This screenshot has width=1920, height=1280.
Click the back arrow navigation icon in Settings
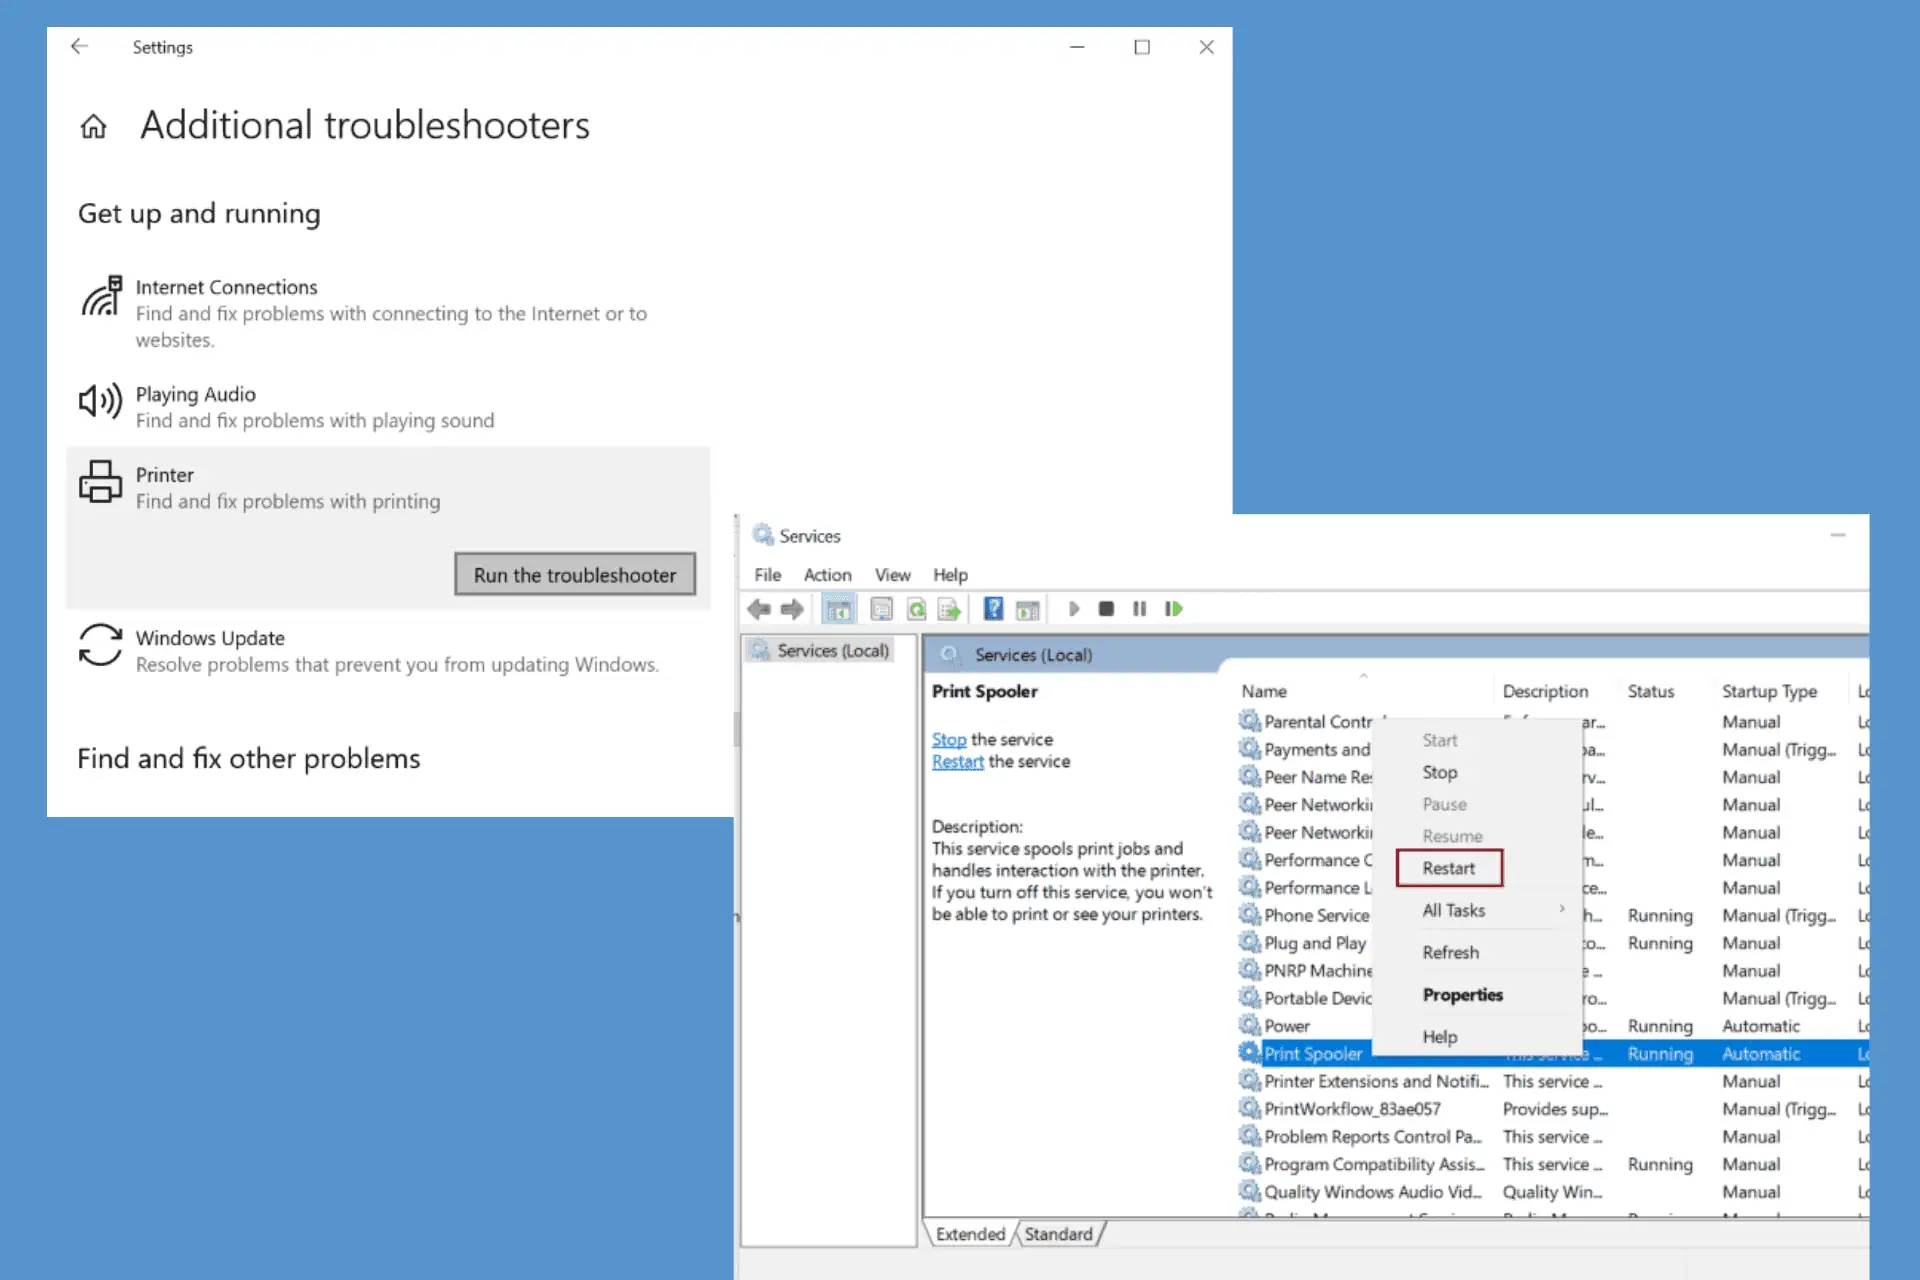pyautogui.click(x=79, y=46)
